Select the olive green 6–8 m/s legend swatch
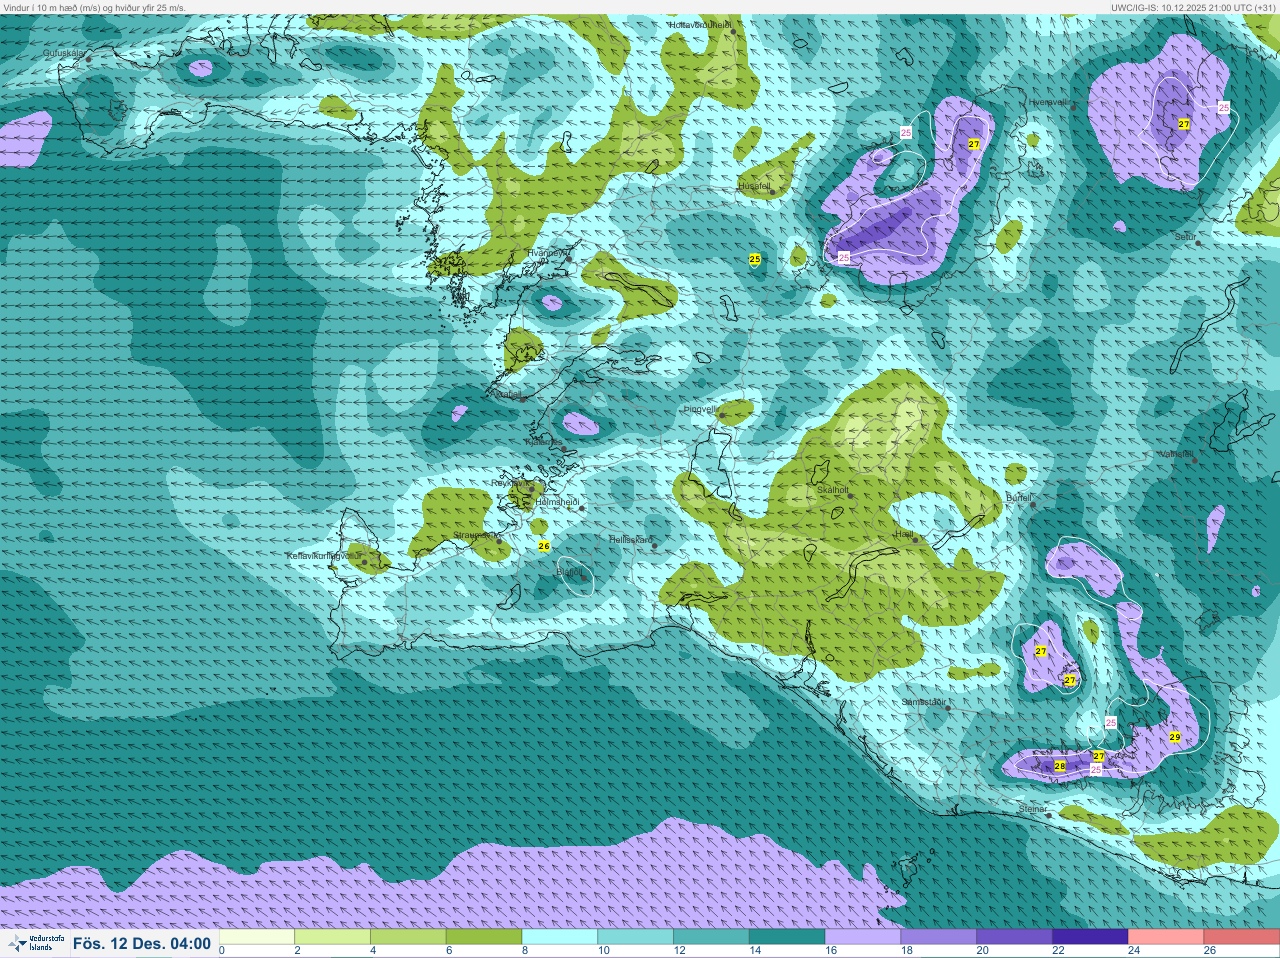This screenshot has height=958, width=1280. pos(484,937)
